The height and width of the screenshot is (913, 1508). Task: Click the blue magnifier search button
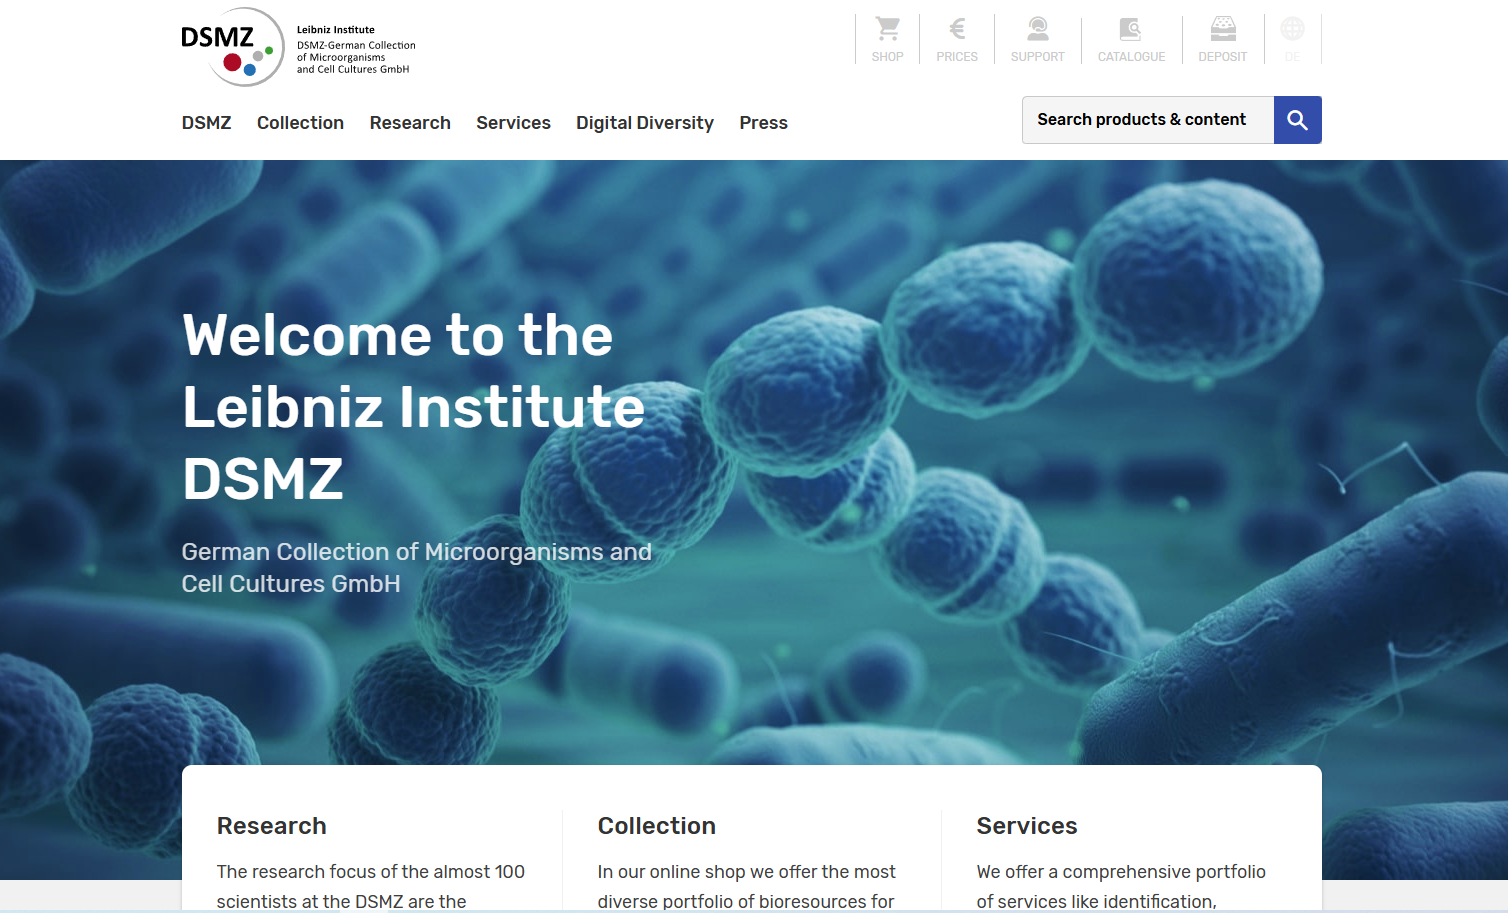point(1297,120)
